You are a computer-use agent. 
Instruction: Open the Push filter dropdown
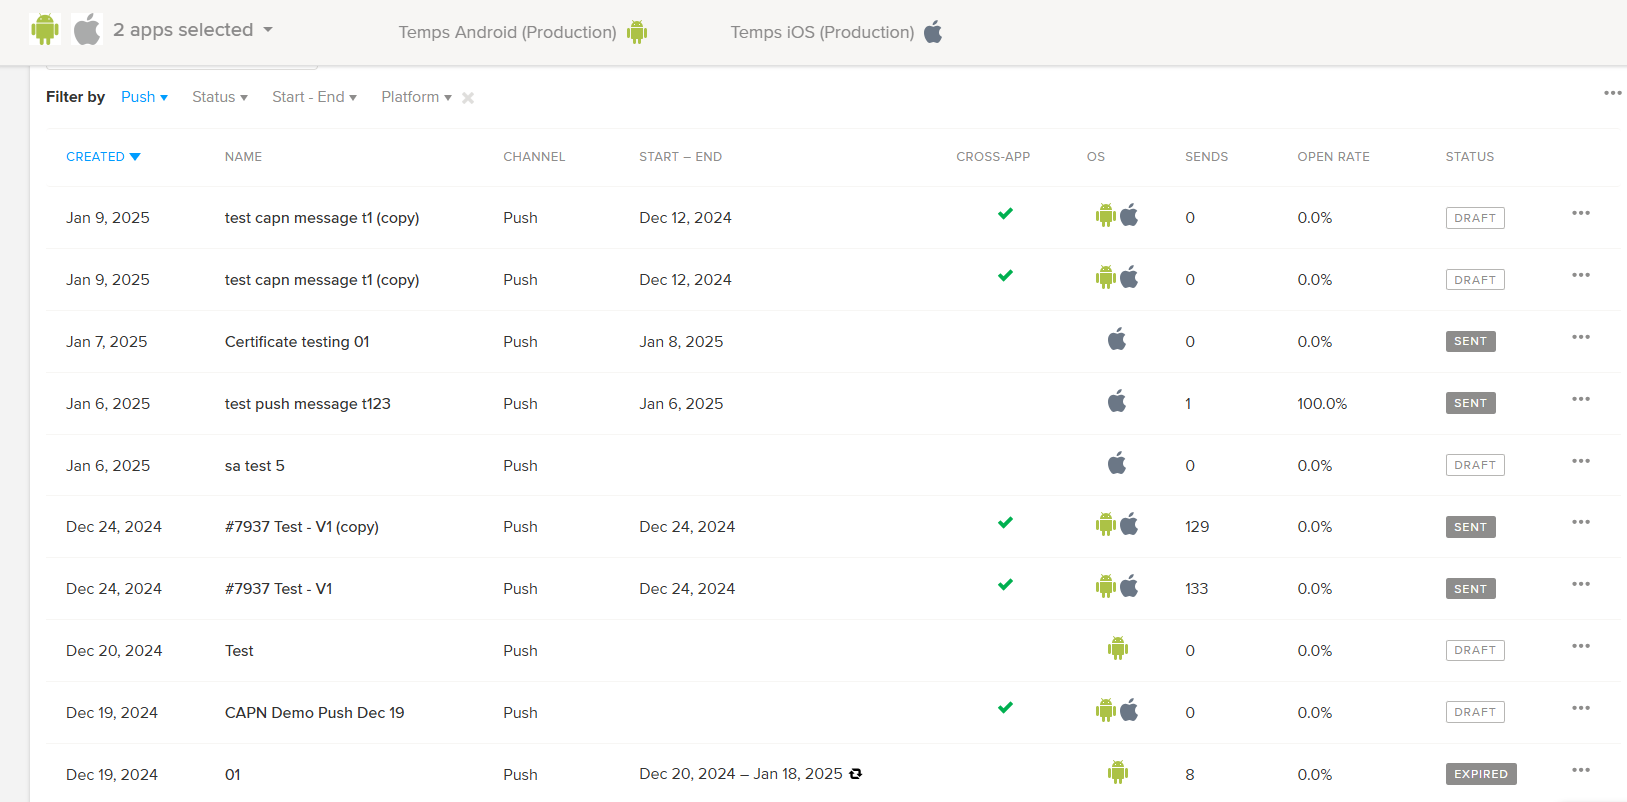(x=144, y=97)
